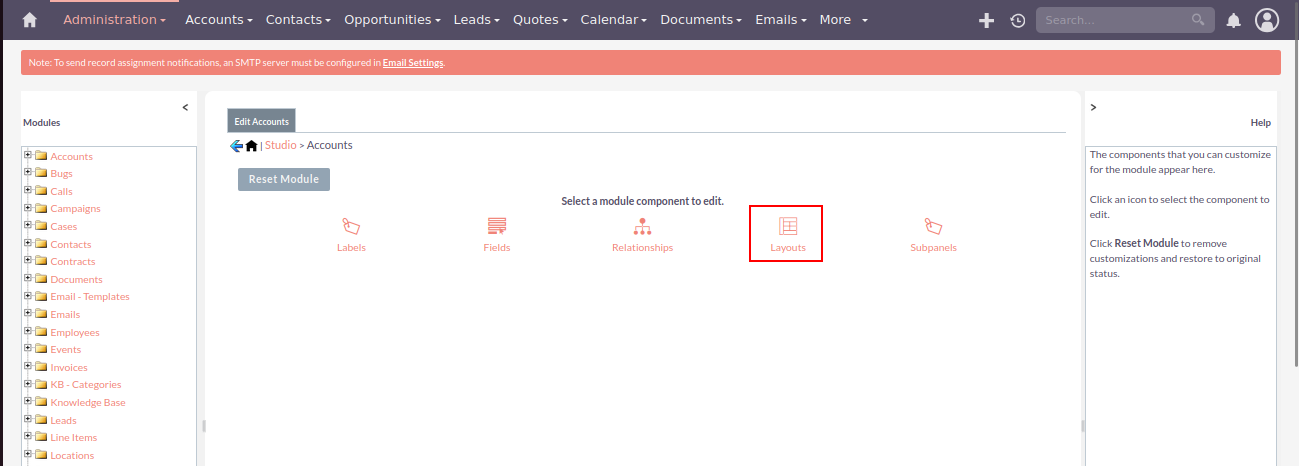1299x466 pixels.
Task: Open the Subpanels component icon
Action: [933, 227]
